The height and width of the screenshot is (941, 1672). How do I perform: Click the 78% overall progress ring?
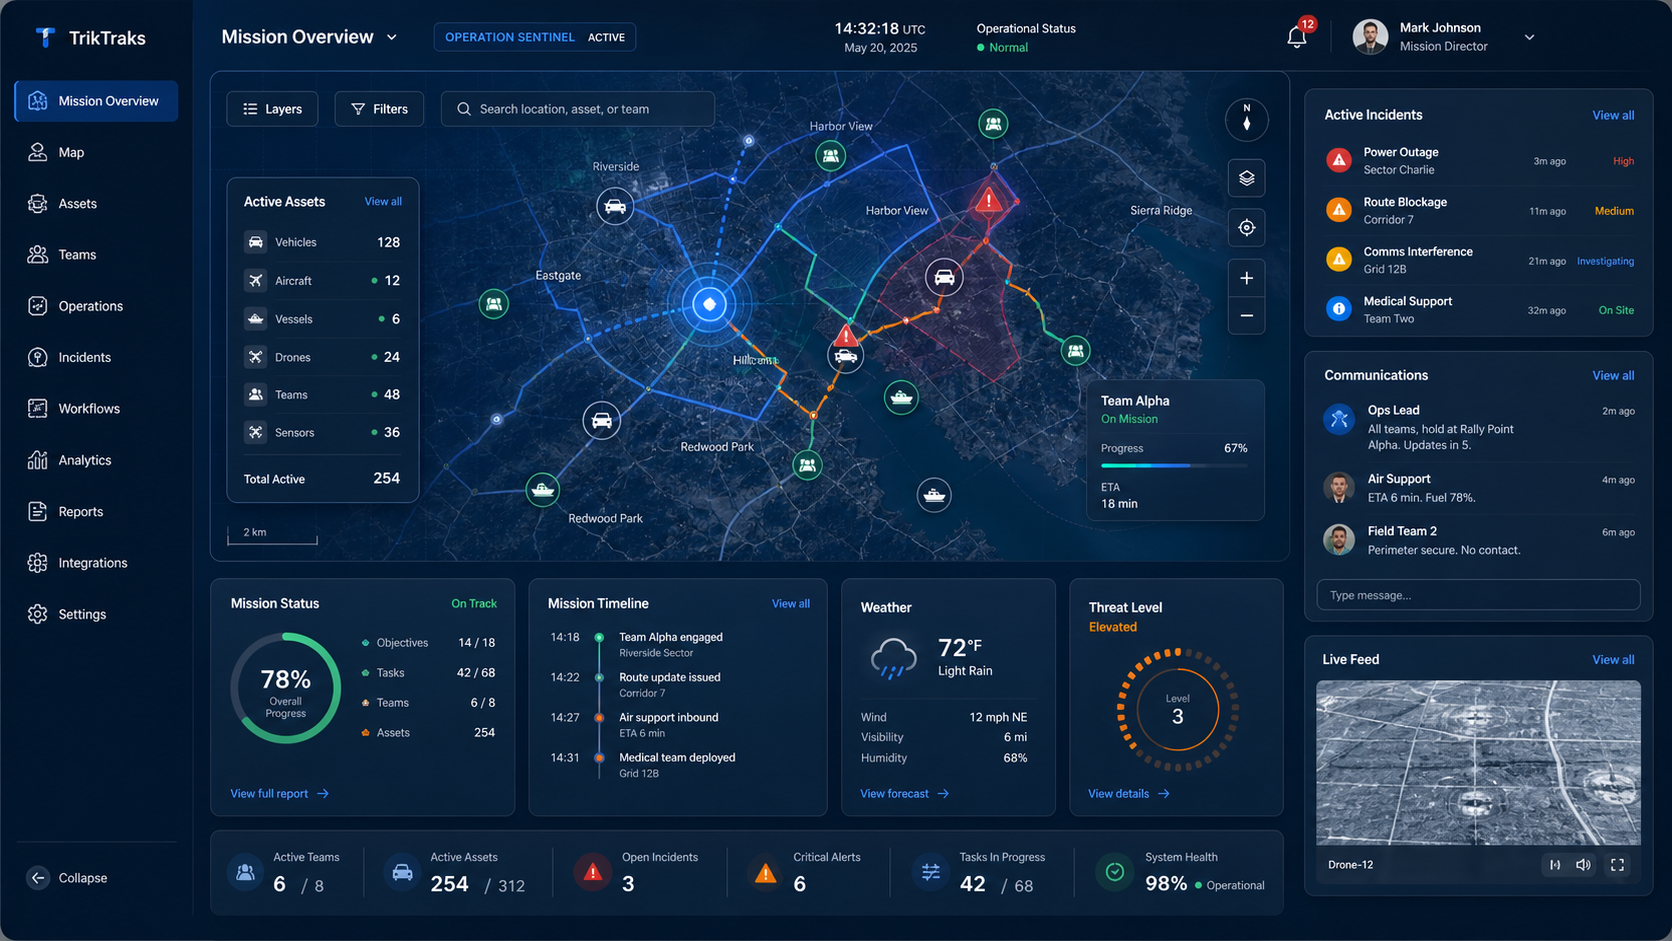pos(286,688)
